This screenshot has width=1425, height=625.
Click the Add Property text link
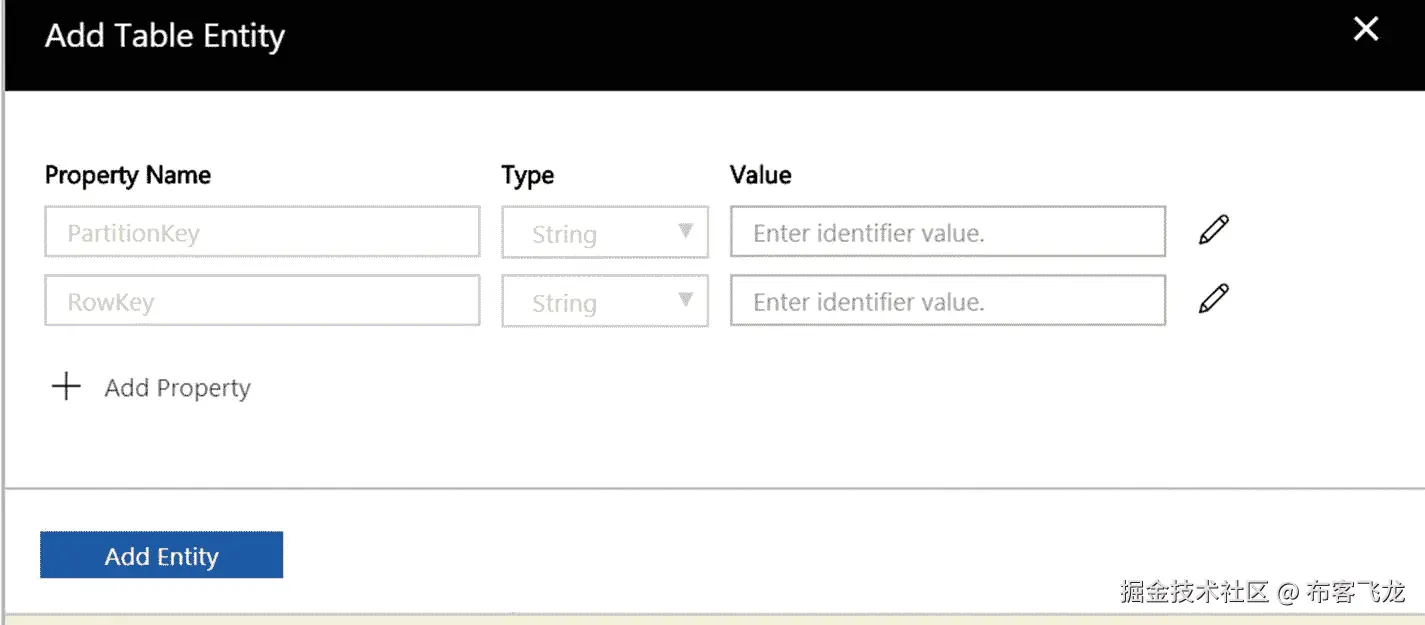click(177, 388)
